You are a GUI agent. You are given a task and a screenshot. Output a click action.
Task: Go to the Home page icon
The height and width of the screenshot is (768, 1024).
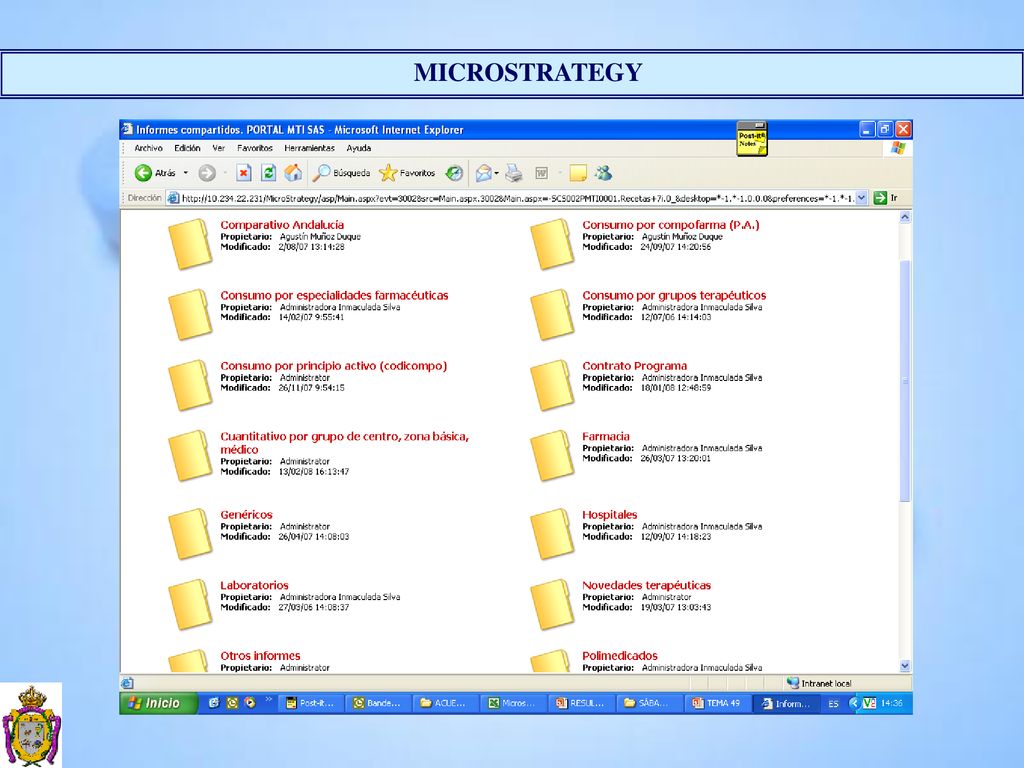293,173
